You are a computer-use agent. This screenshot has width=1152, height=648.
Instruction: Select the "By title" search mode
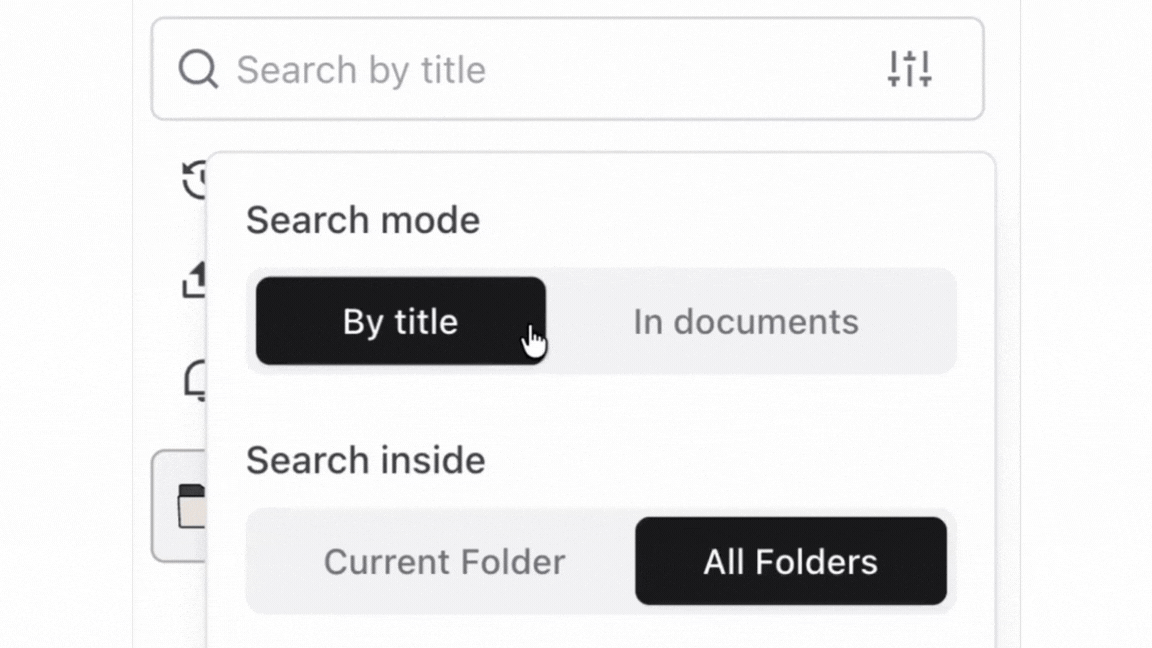point(400,321)
